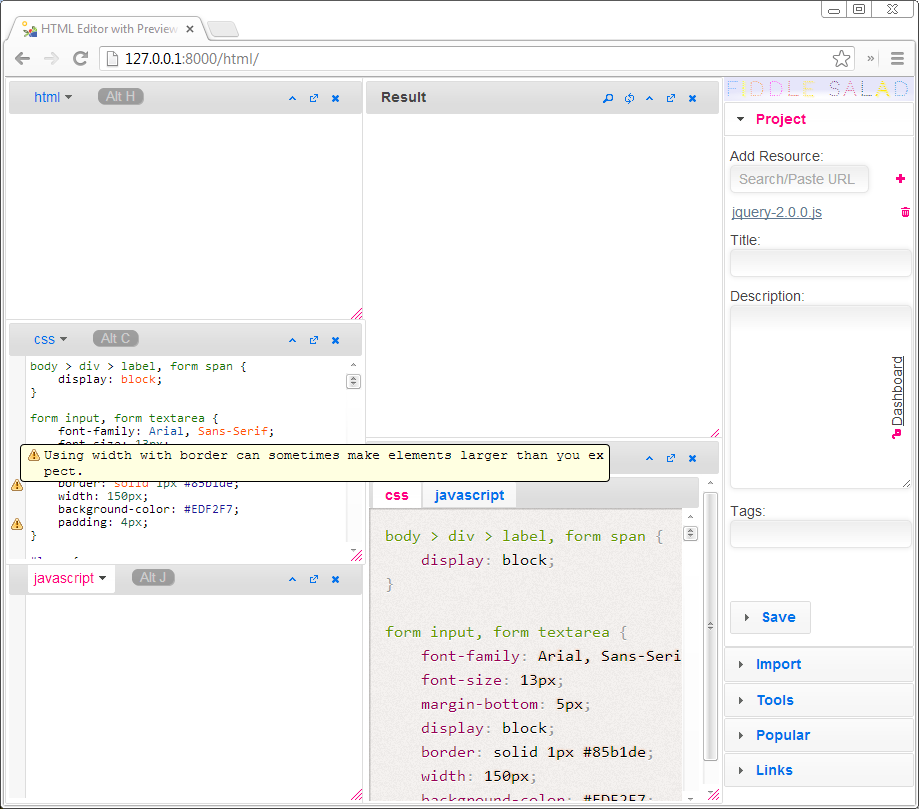
Task: Click the html panel resize handle
Action: [356, 314]
